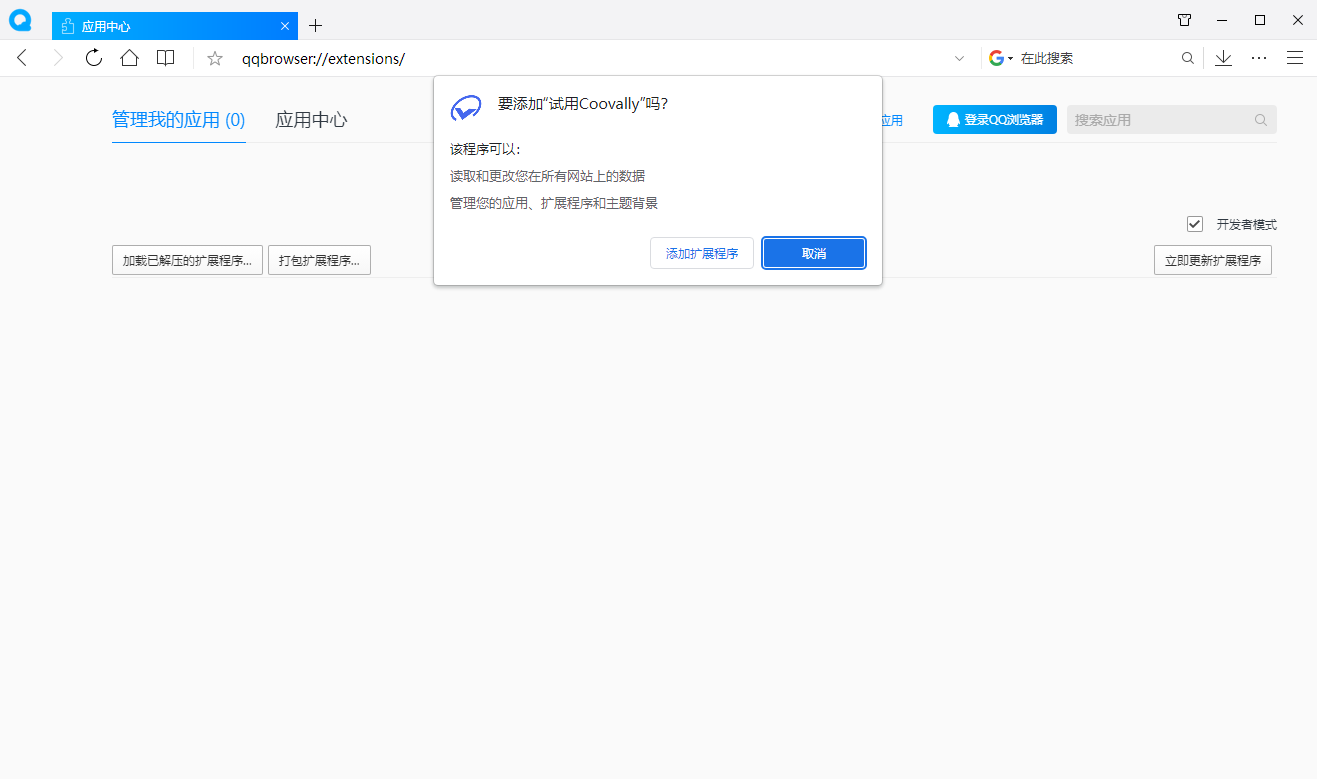This screenshot has height=779, width=1317.
Task: Minimize the browser window
Action: [x=1222, y=20]
